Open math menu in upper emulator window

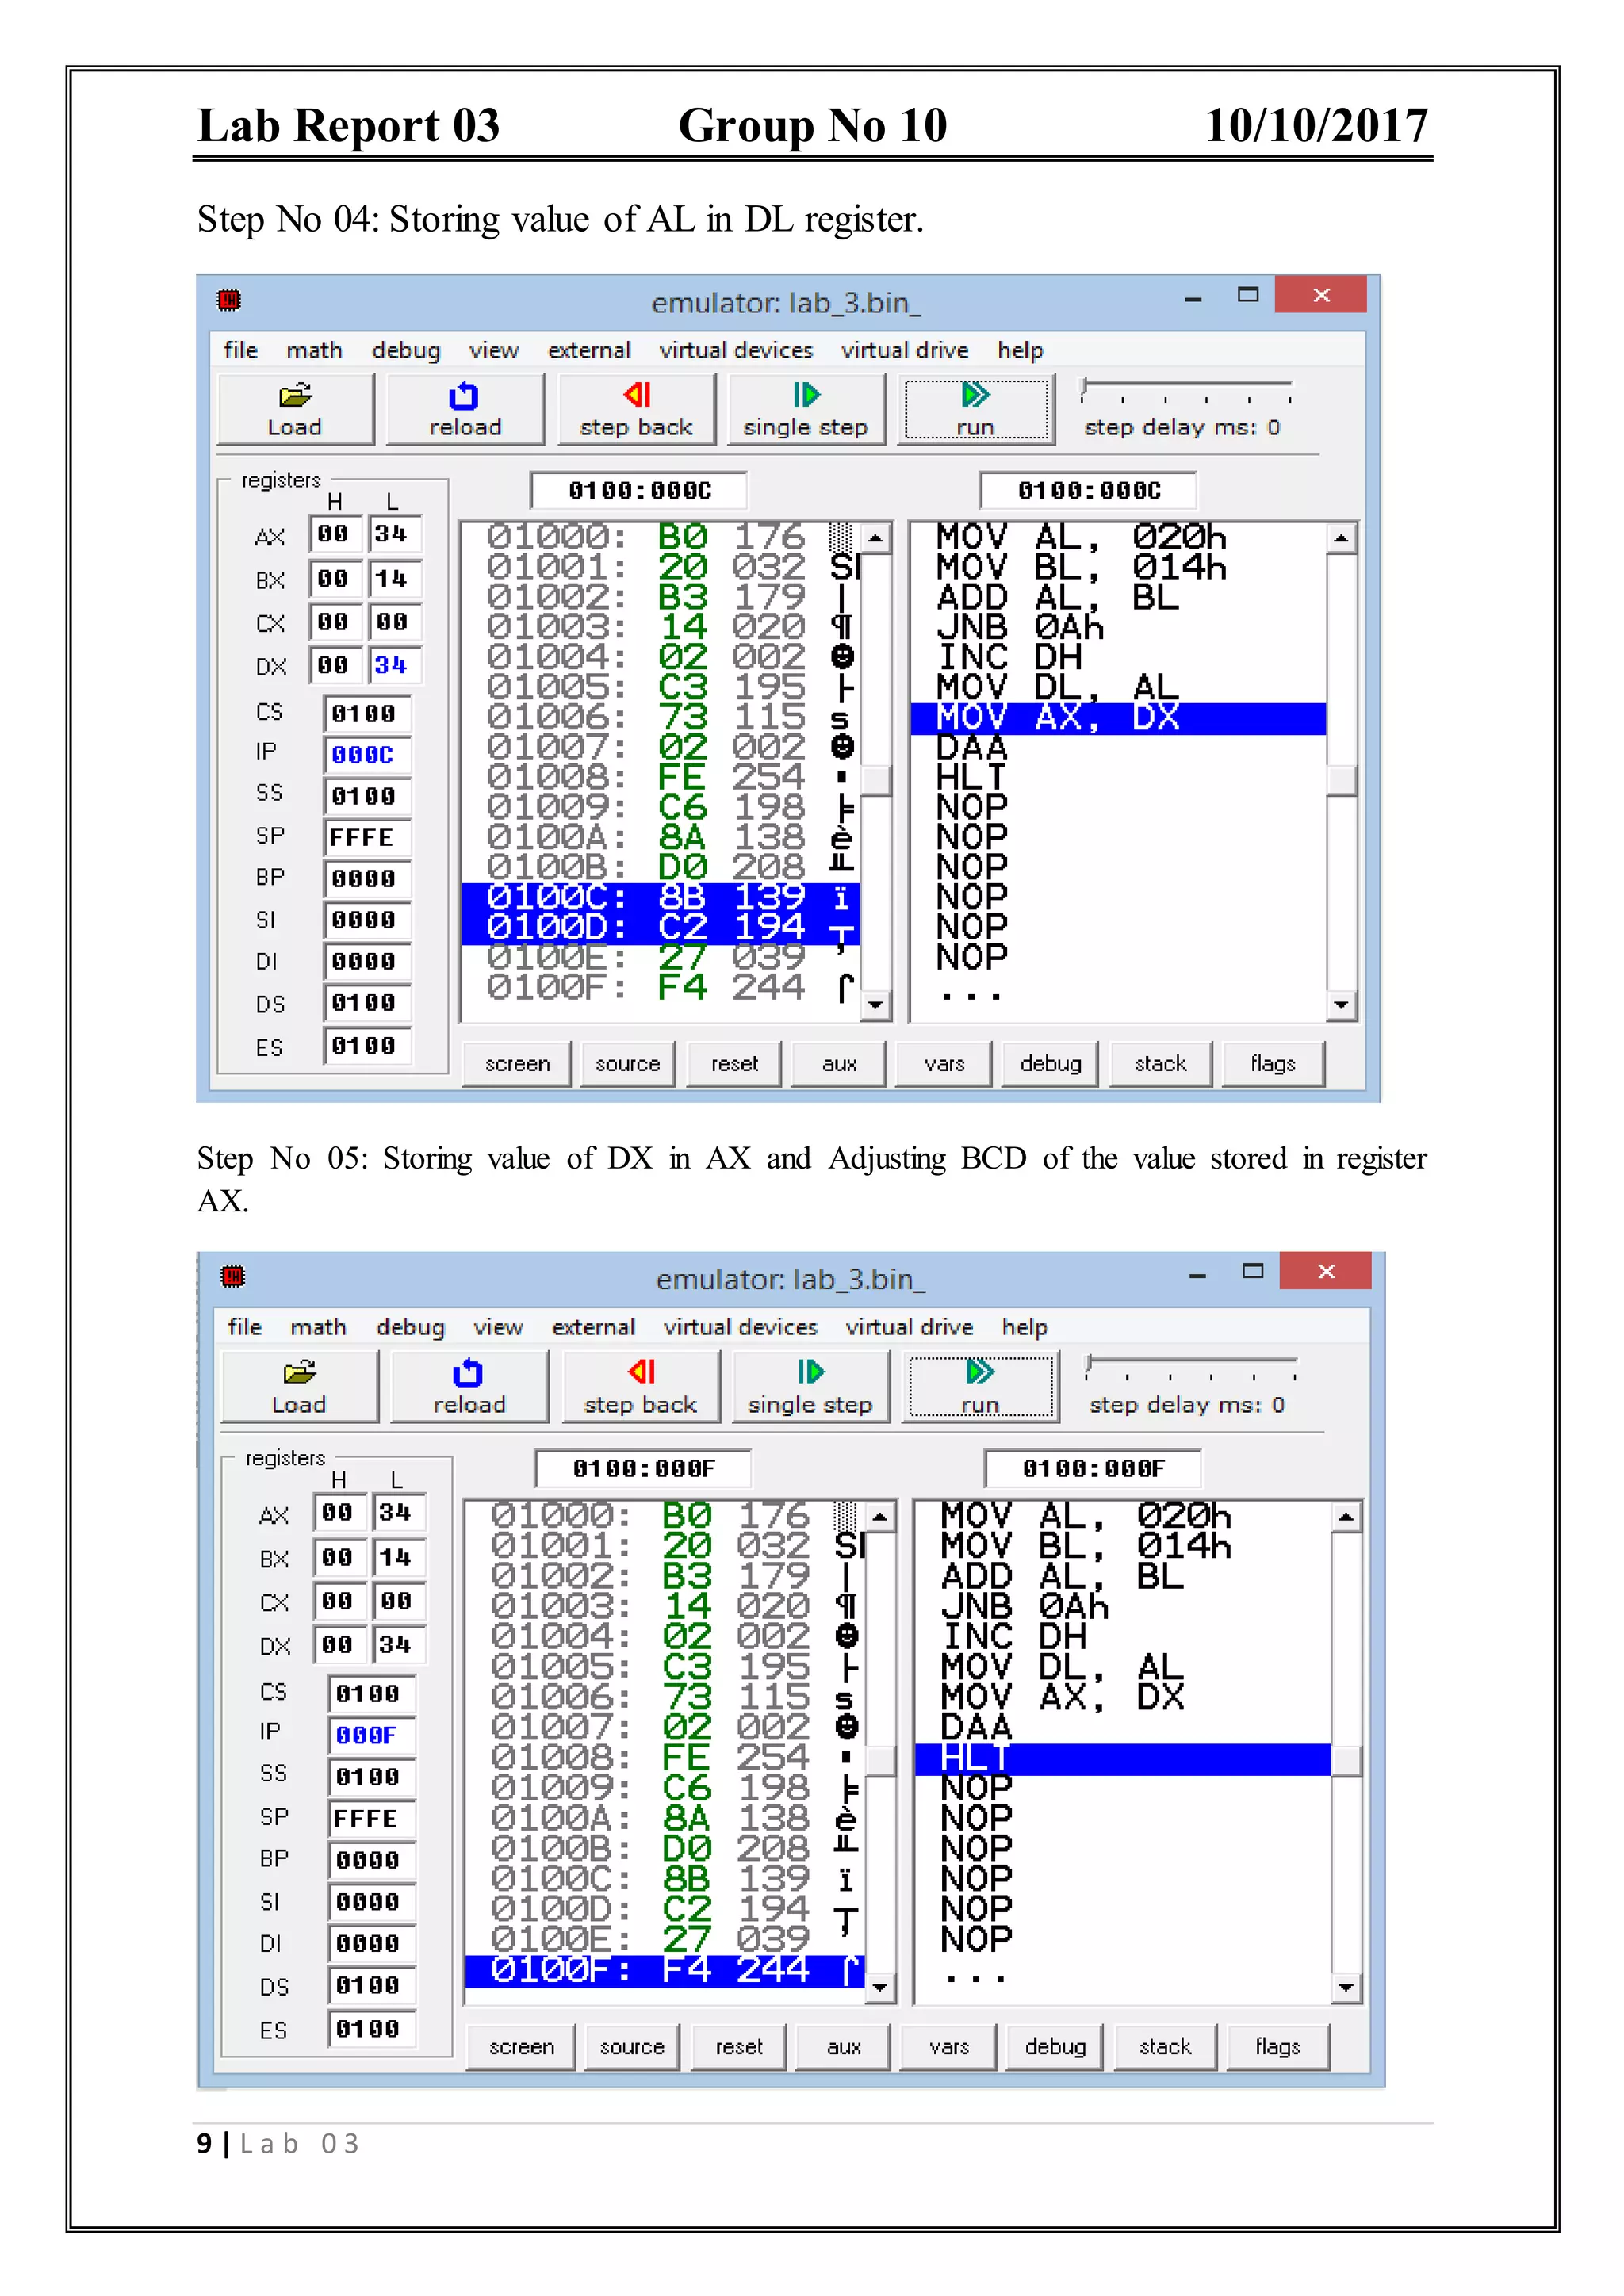click(x=314, y=350)
